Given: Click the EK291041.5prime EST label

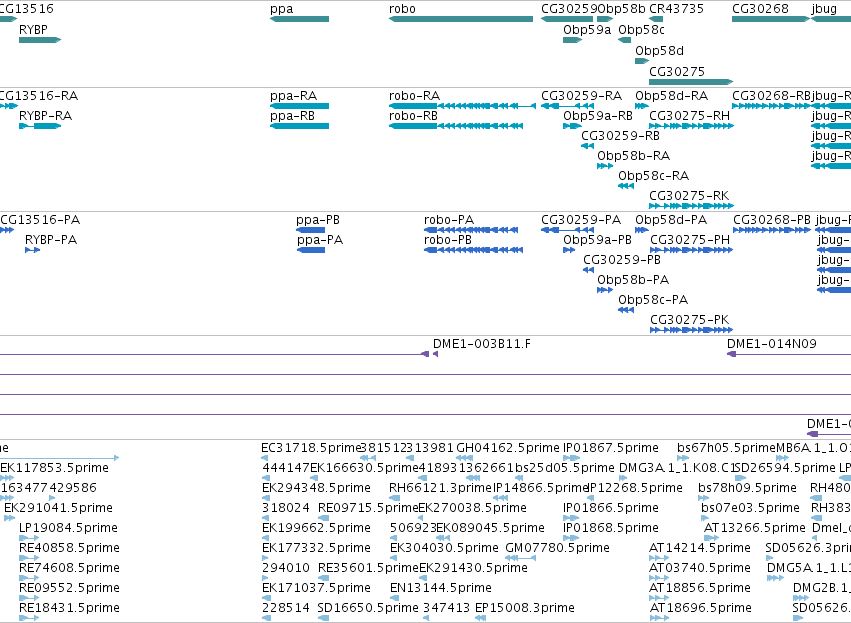Looking at the screenshot, I should click(x=59, y=508).
